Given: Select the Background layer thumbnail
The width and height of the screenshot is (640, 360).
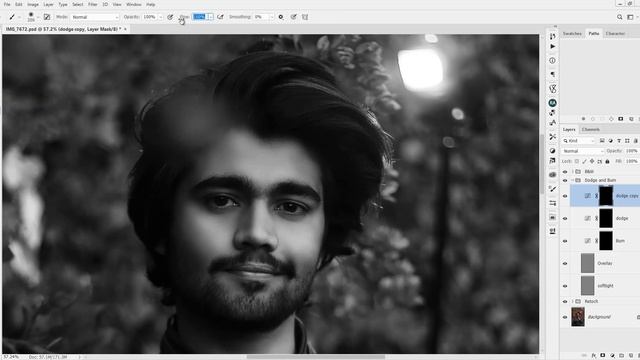Looking at the screenshot, I should (x=578, y=317).
